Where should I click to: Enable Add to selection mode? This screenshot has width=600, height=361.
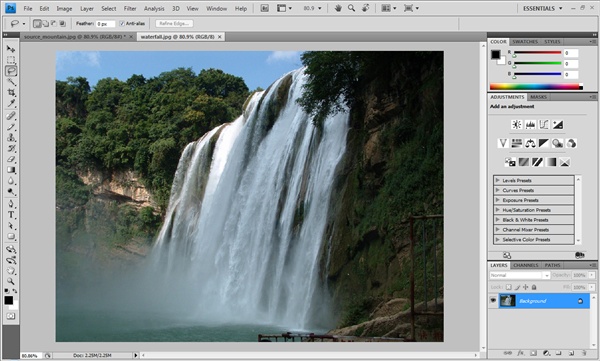point(46,24)
